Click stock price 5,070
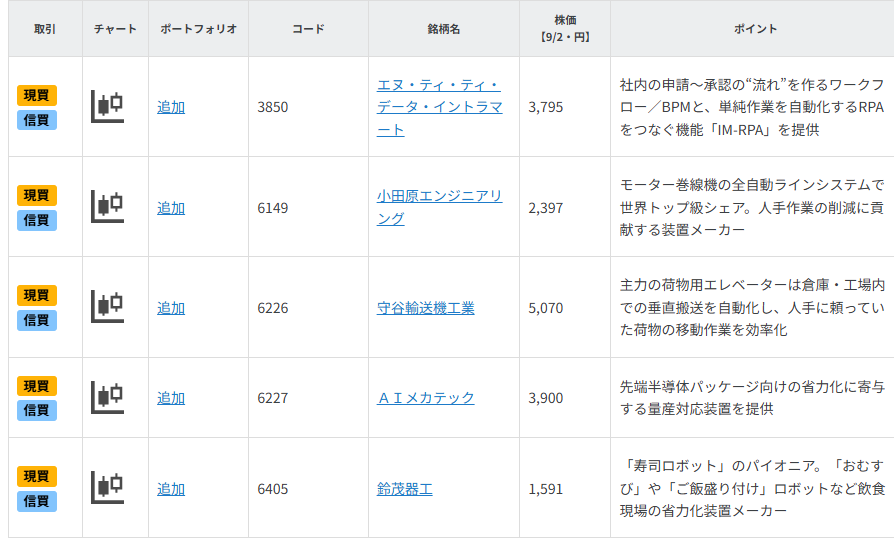Viewport: 894px width, 553px height. click(x=546, y=308)
